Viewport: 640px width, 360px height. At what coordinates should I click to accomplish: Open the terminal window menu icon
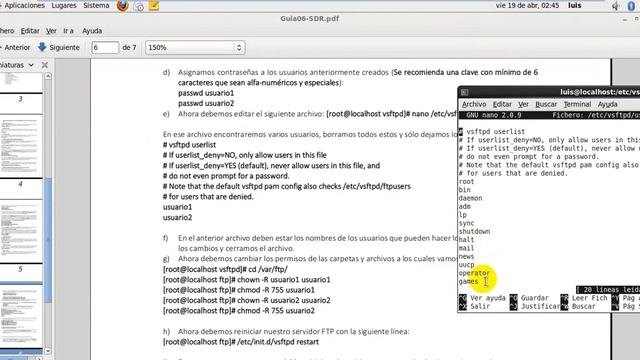pos(464,92)
